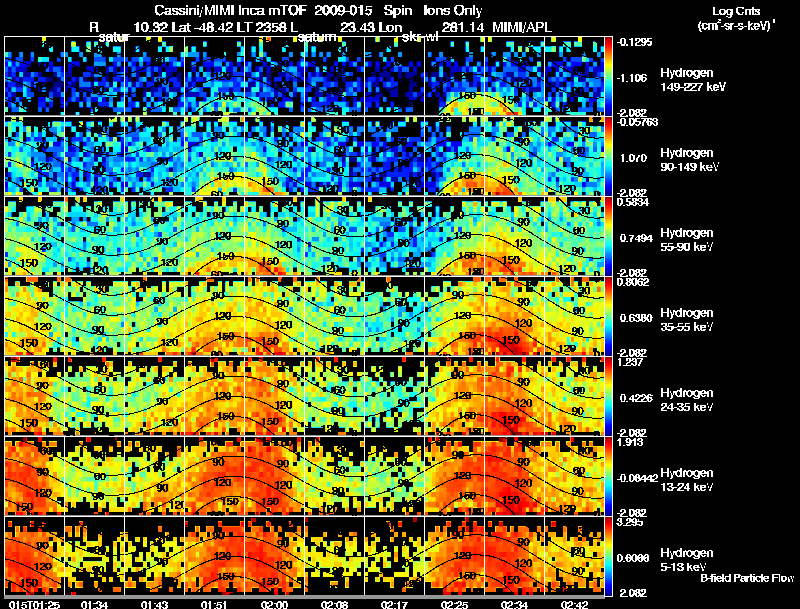Select the '02:08' time axis label
This screenshot has width=800, height=609.
[x=334, y=604]
